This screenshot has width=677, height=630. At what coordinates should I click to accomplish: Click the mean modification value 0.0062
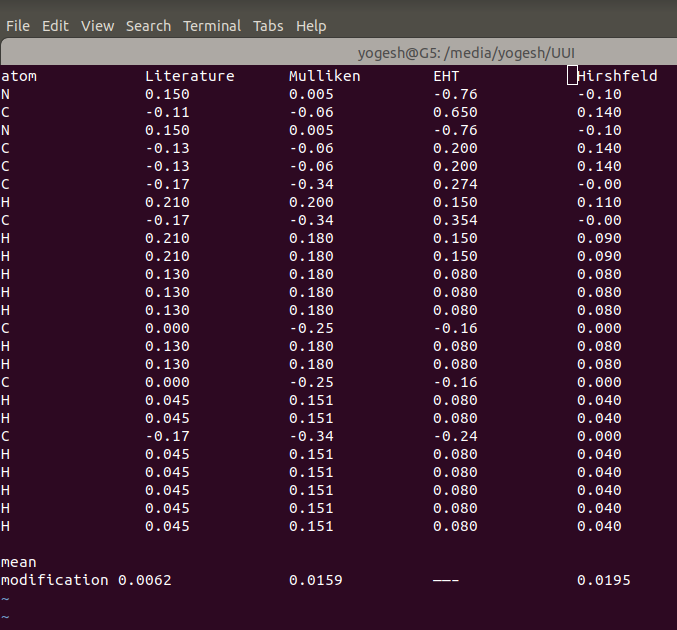point(144,580)
